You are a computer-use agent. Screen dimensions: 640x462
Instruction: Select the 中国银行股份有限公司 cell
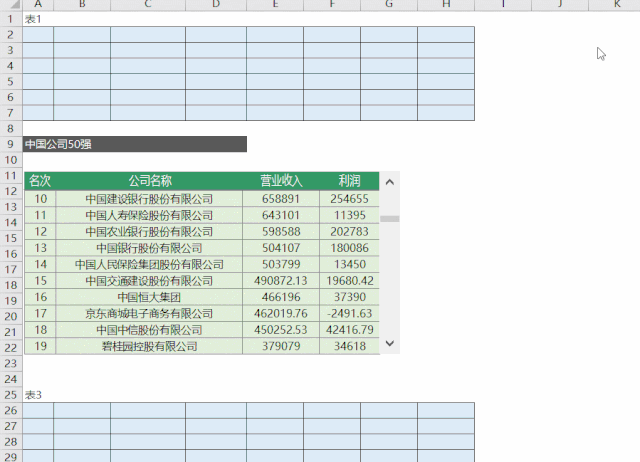[149, 248]
